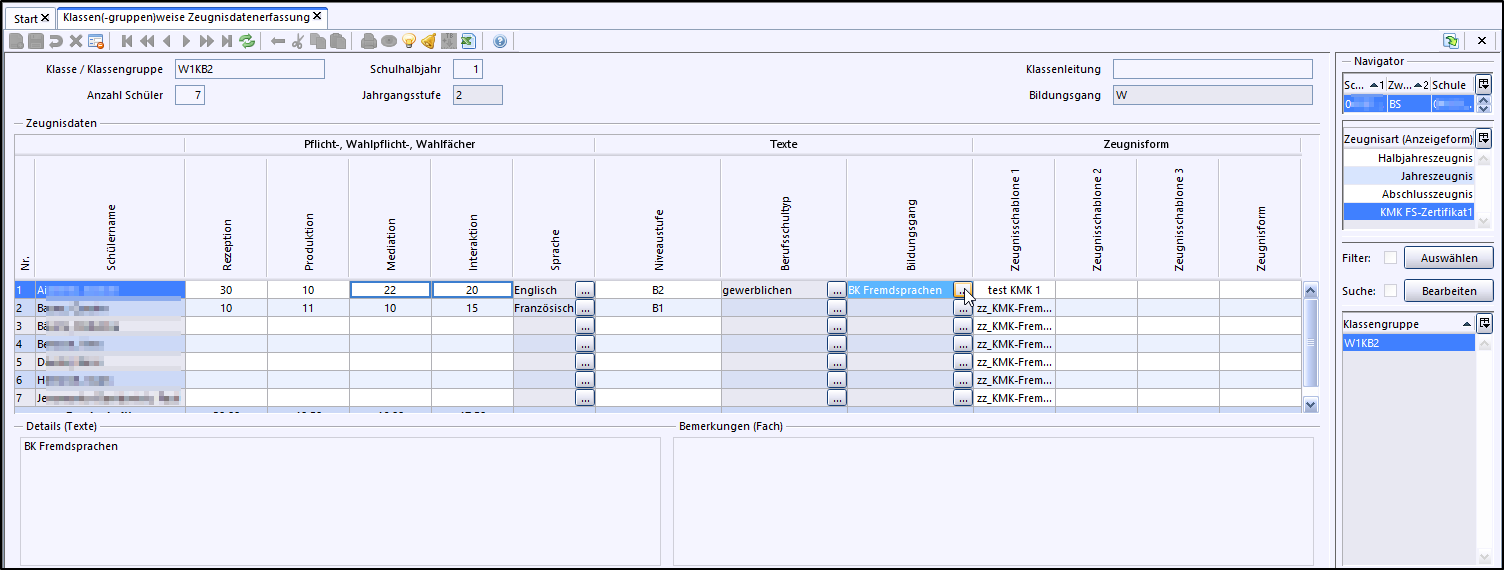1504x570 pixels.
Task: Click the green sync icon at top right
Action: pos(1450,41)
